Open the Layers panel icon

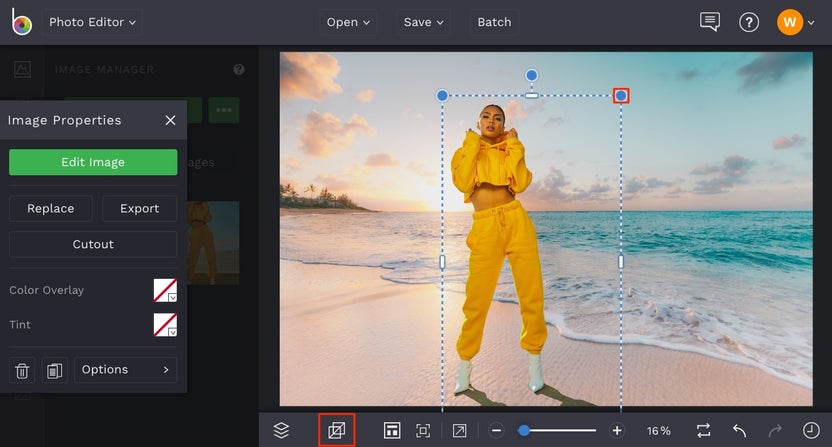click(281, 431)
